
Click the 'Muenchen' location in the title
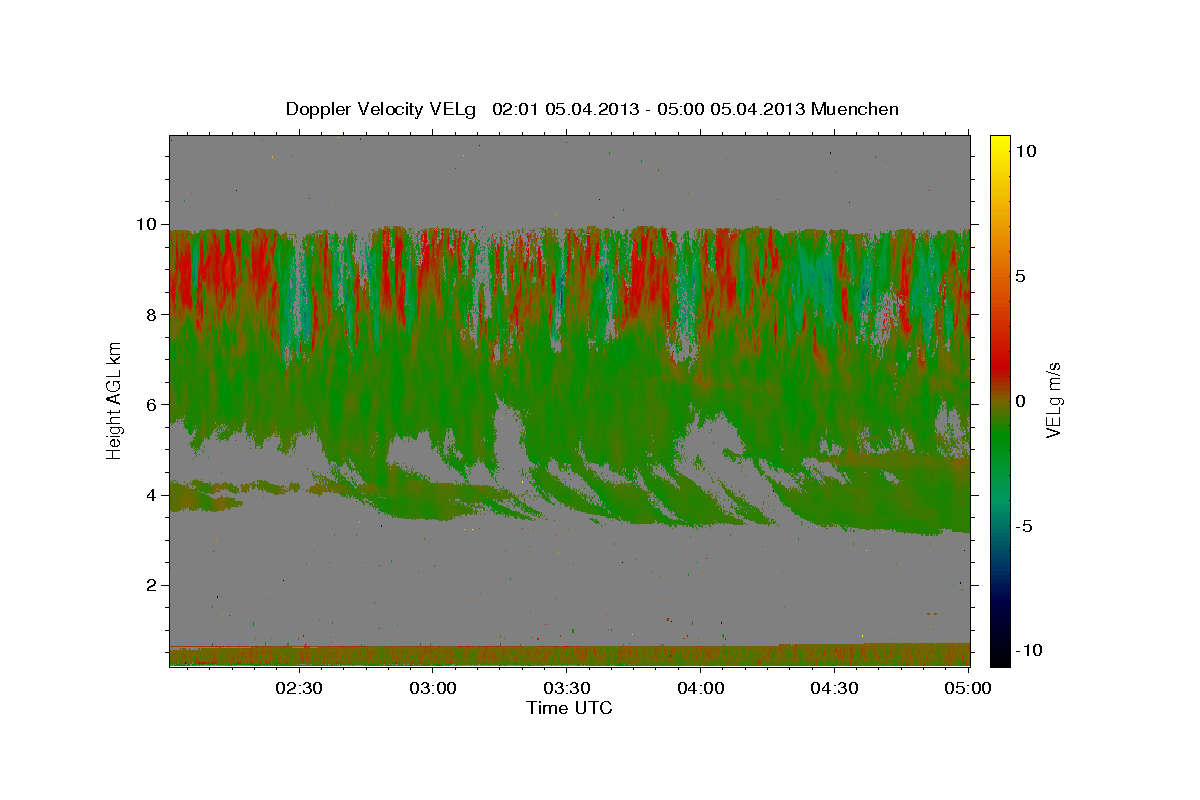(x=855, y=109)
